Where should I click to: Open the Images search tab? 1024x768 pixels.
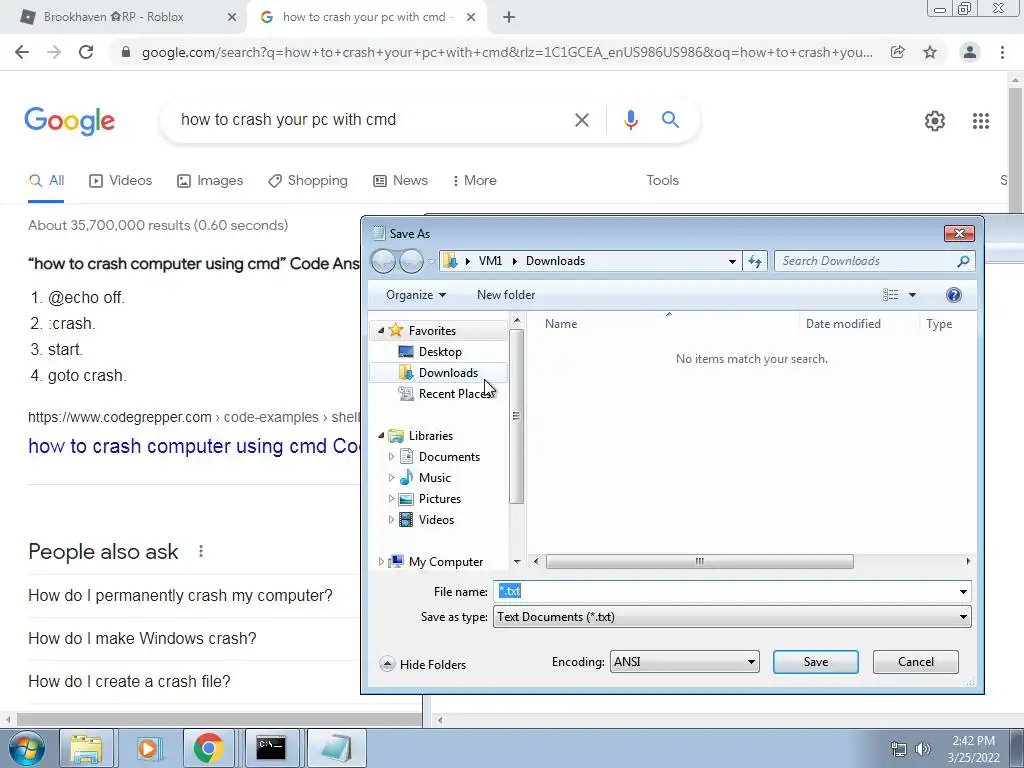tap(210, 180)
